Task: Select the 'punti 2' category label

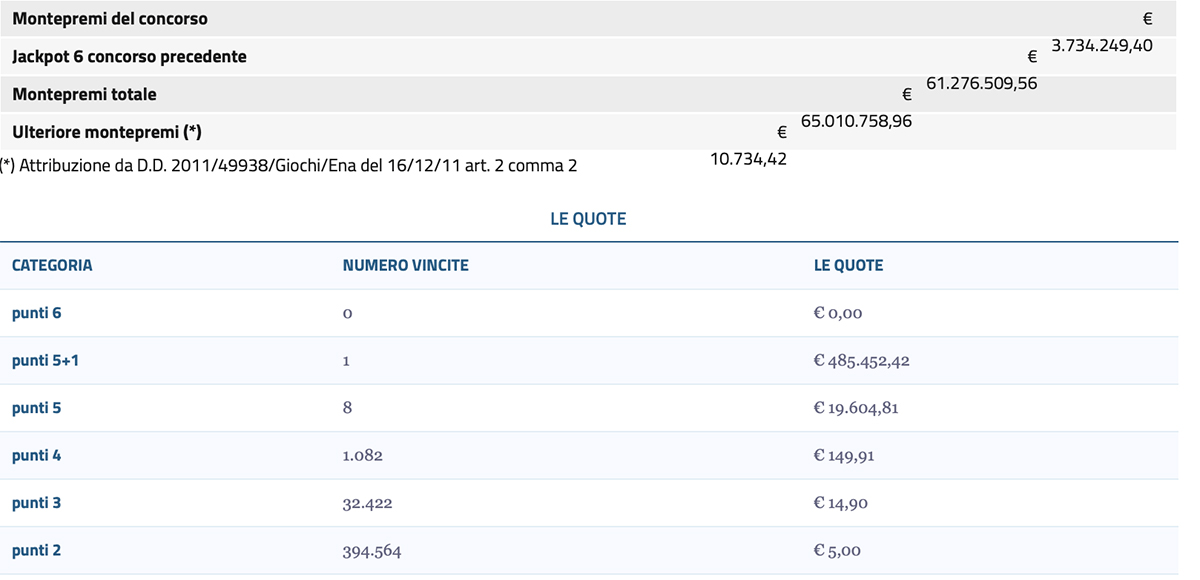Action: tap(36, 550)
